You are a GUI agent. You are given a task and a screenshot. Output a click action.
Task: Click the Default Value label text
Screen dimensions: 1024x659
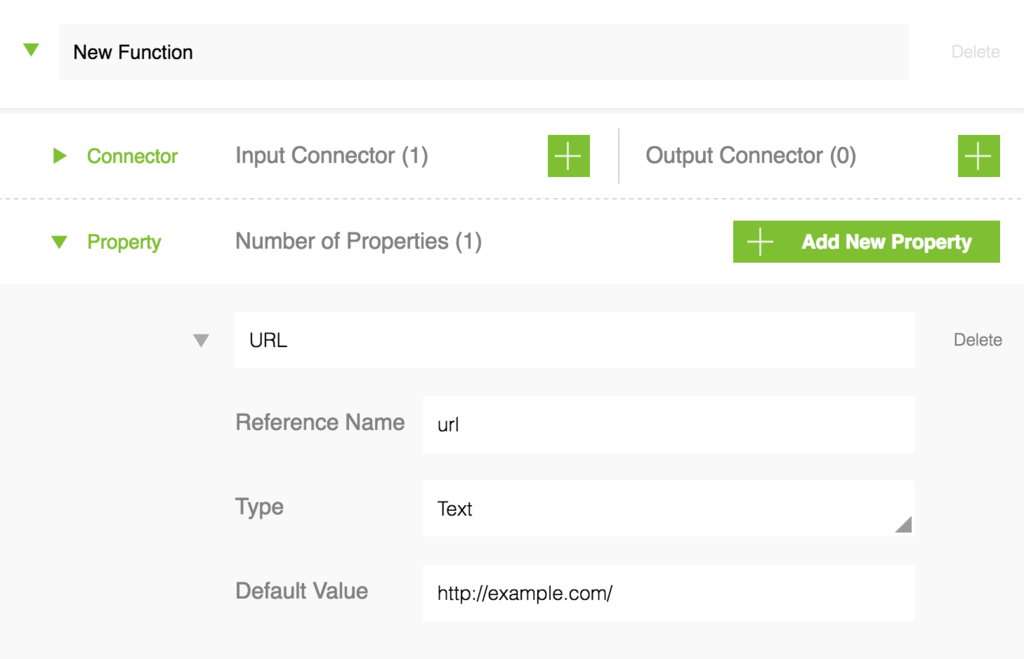tap(301, 591)
